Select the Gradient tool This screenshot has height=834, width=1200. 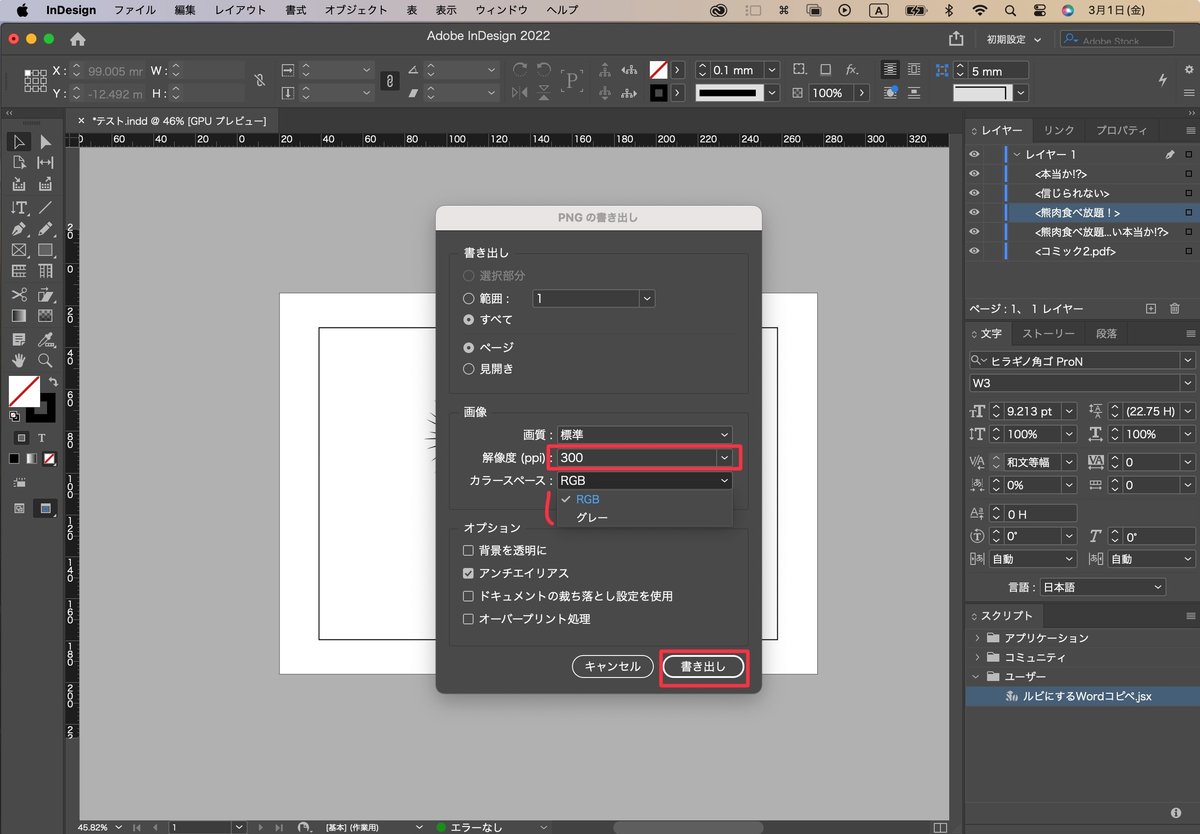click(18, 314)
